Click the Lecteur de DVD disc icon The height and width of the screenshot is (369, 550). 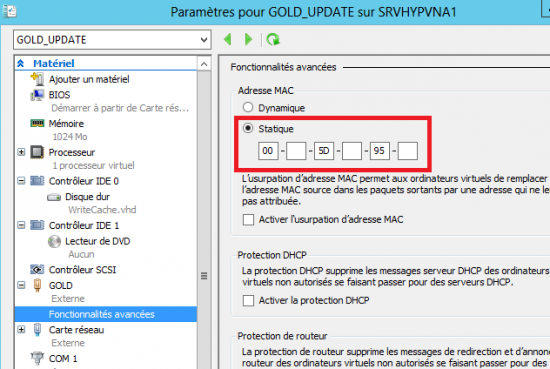point(54,241)
